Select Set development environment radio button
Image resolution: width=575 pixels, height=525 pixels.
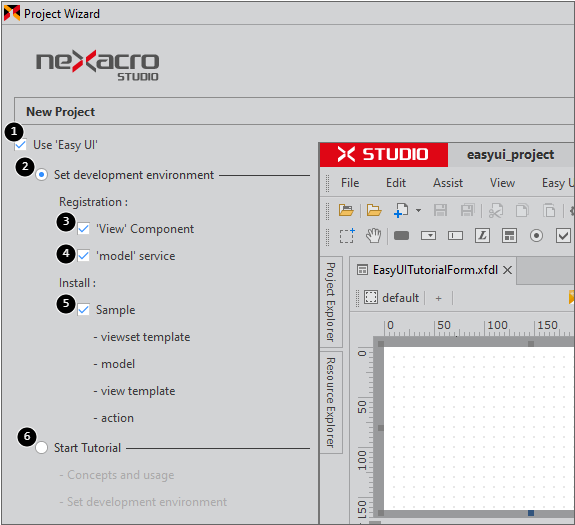click(x=41, y=175)
